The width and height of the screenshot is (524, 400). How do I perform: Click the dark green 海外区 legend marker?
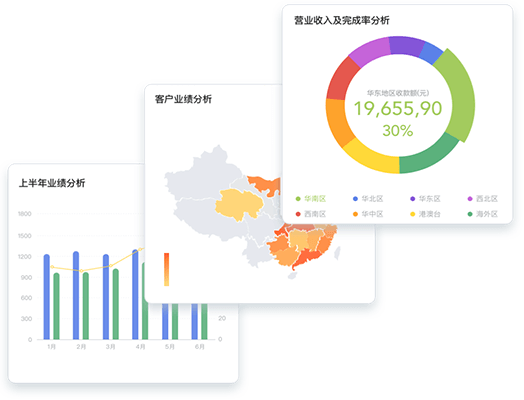470,214
